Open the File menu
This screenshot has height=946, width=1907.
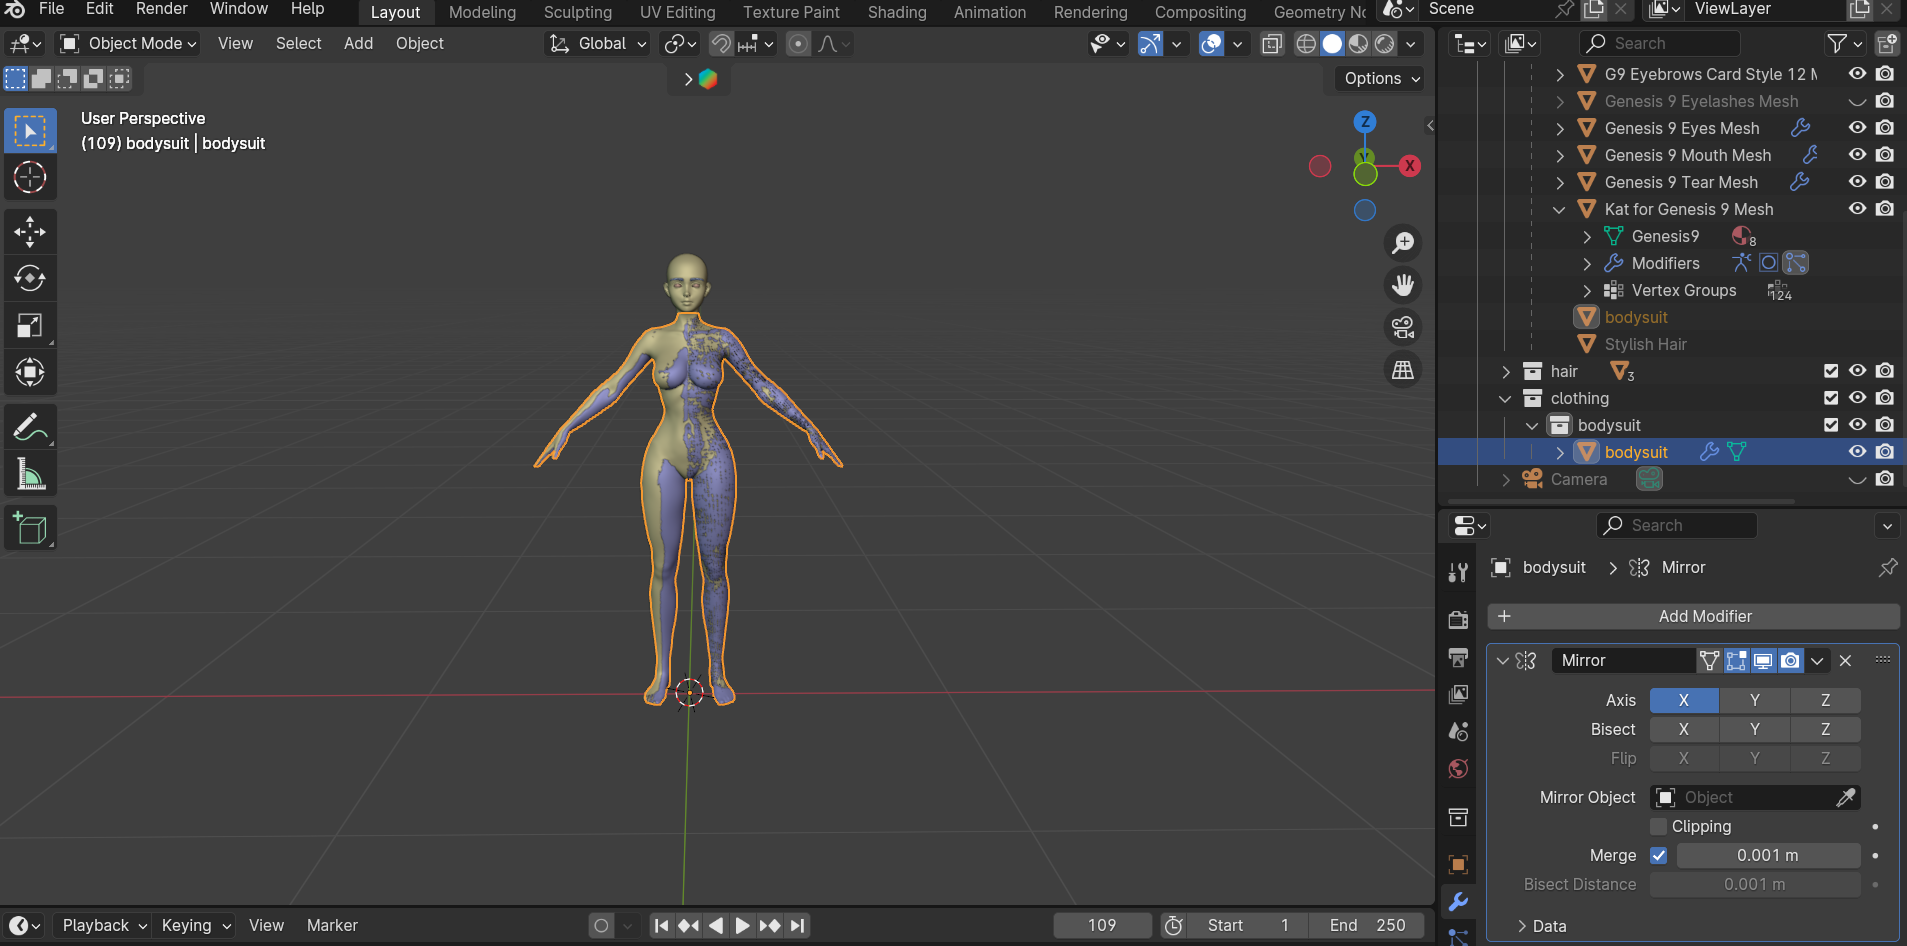[51, 9]
